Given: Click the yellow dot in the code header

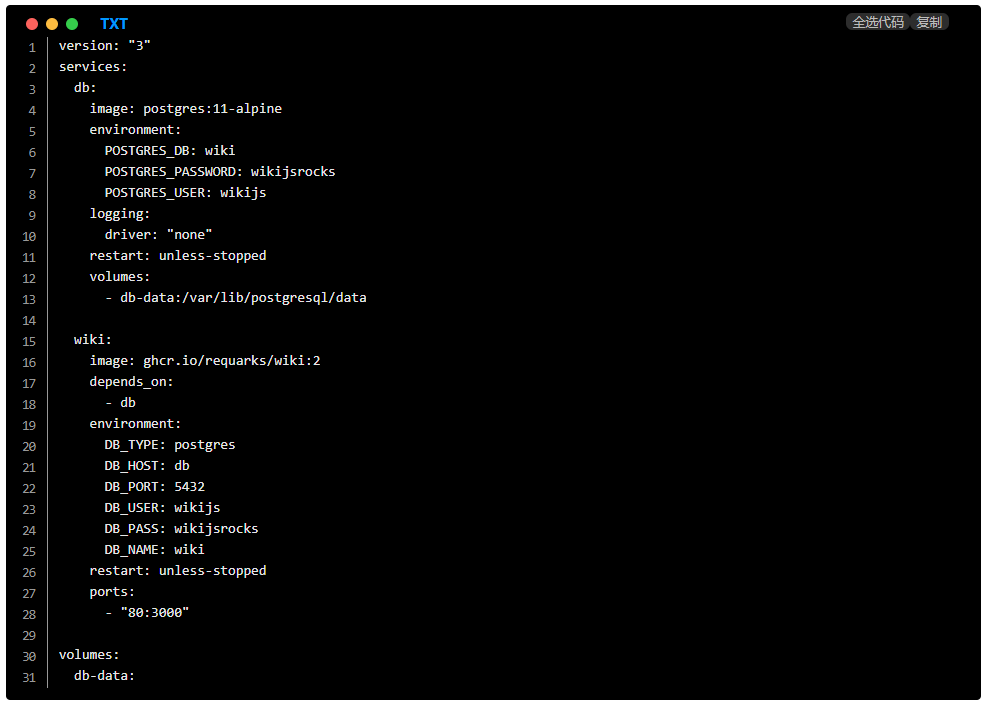Looking at the screenshot, I should pos(52,24).
